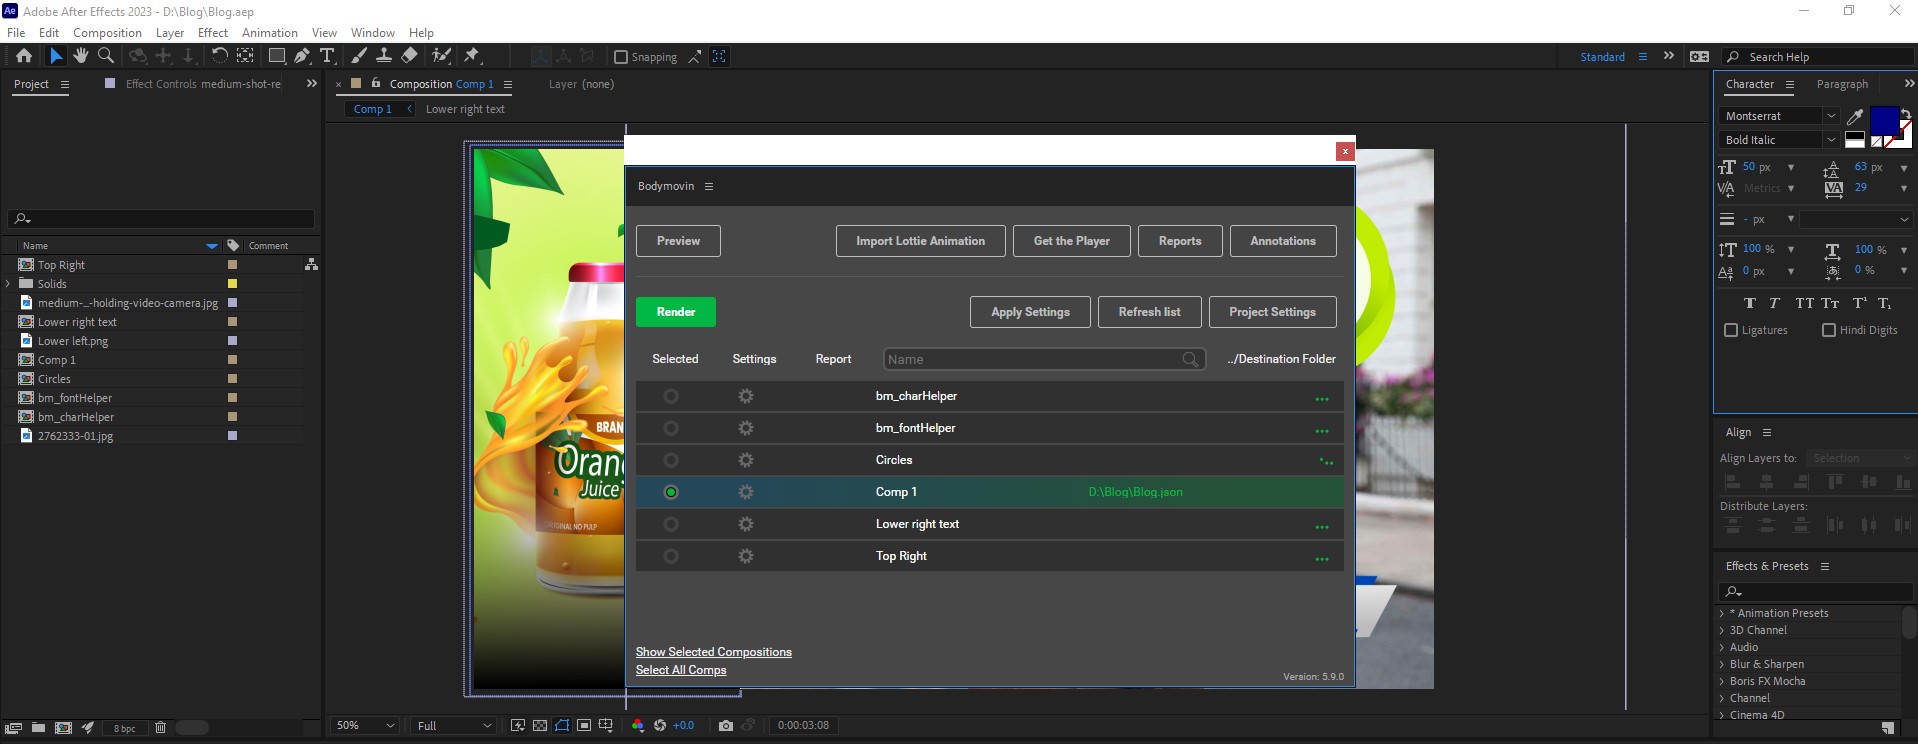Image resolution: width=1918 pixels, height=744 pixels.
Task: Expand the Blur & Sharpen effects category
Action: pos(1722,664)
